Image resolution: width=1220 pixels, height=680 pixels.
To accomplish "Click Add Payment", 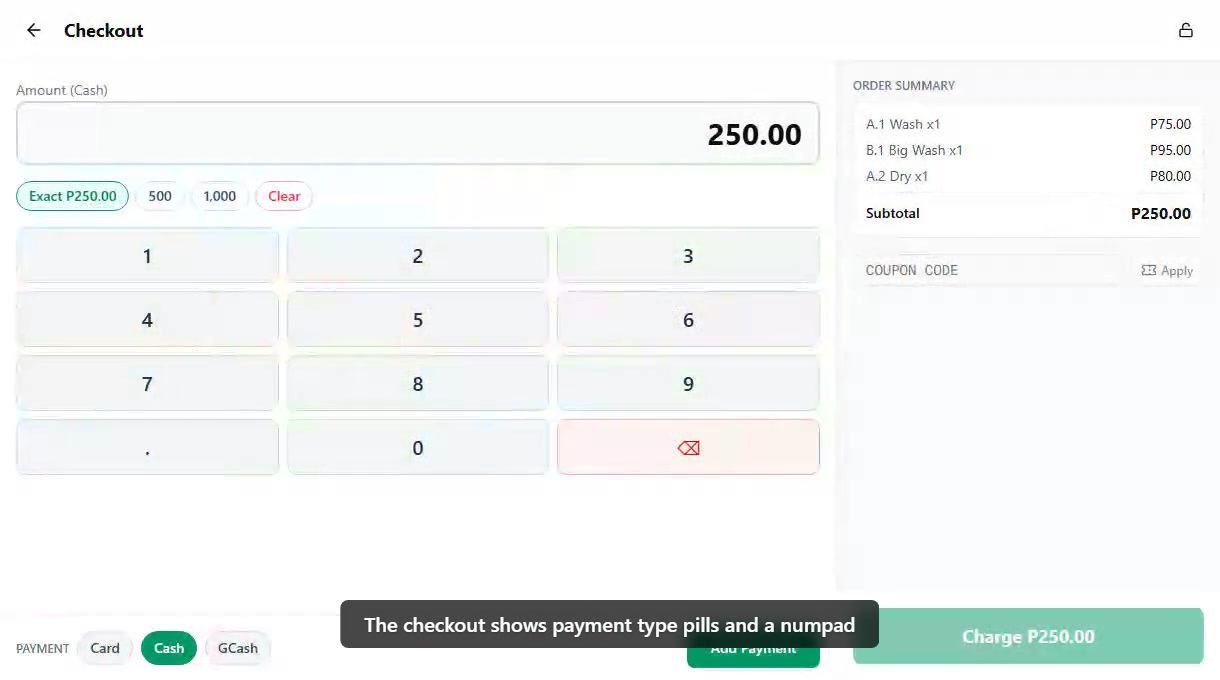I will pos(753,648).
